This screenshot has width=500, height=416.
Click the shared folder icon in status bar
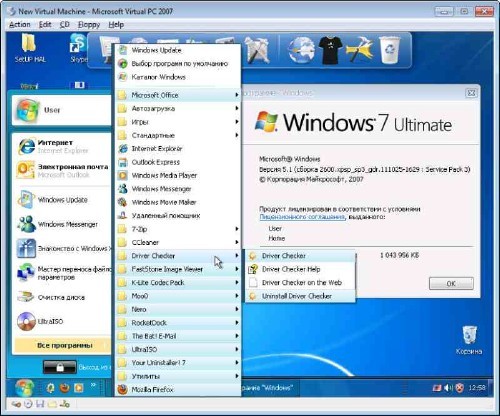click(52, 404)
